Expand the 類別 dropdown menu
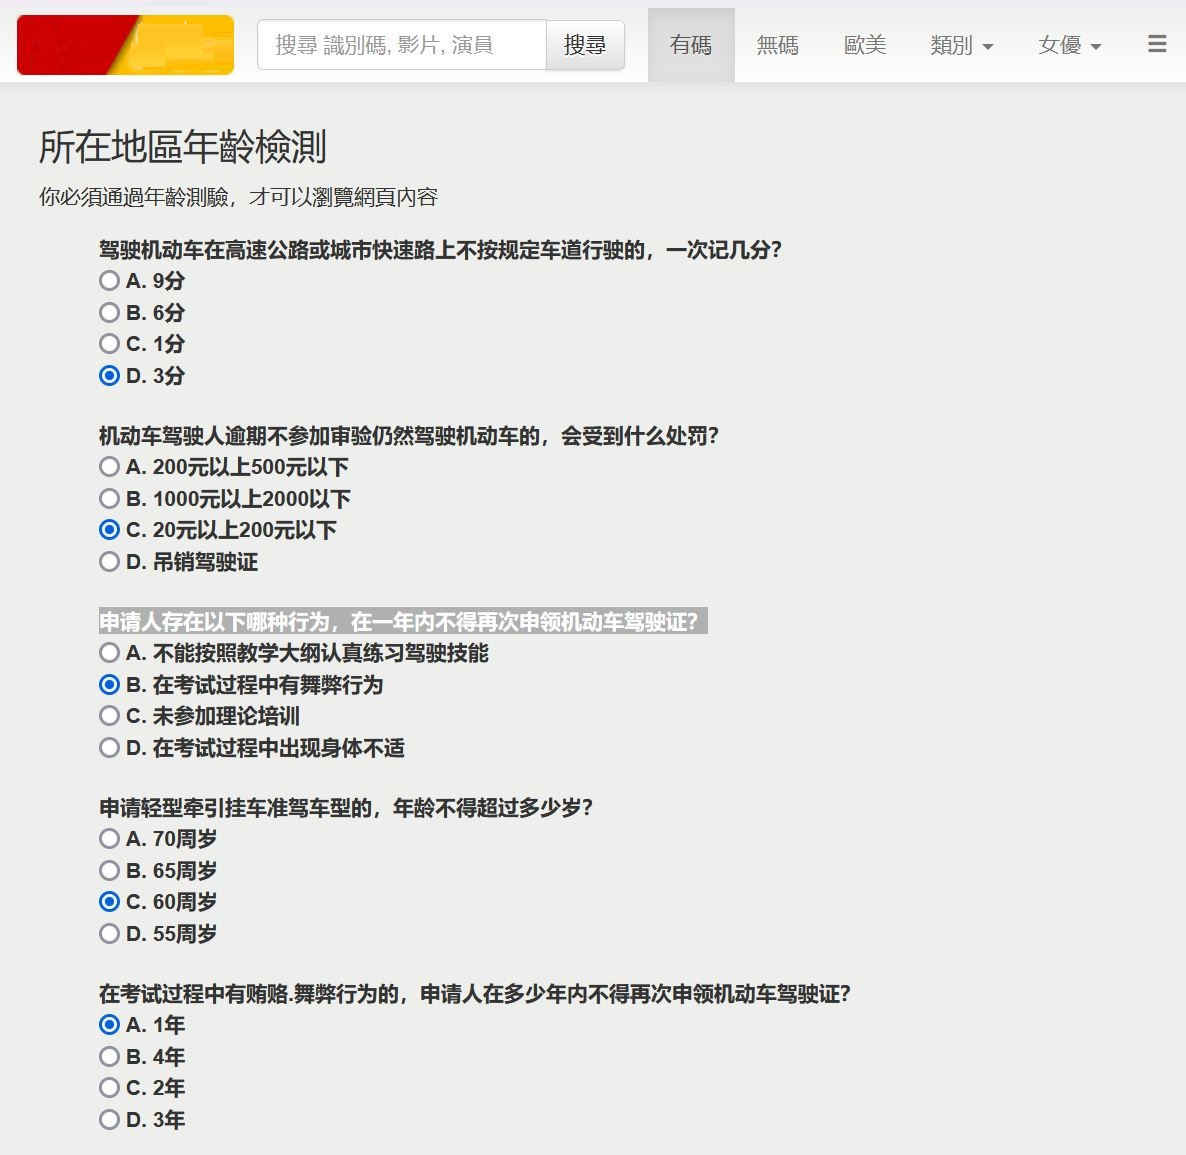The width and height of the screenshot is (1186, 1155). tap(961, 45)
